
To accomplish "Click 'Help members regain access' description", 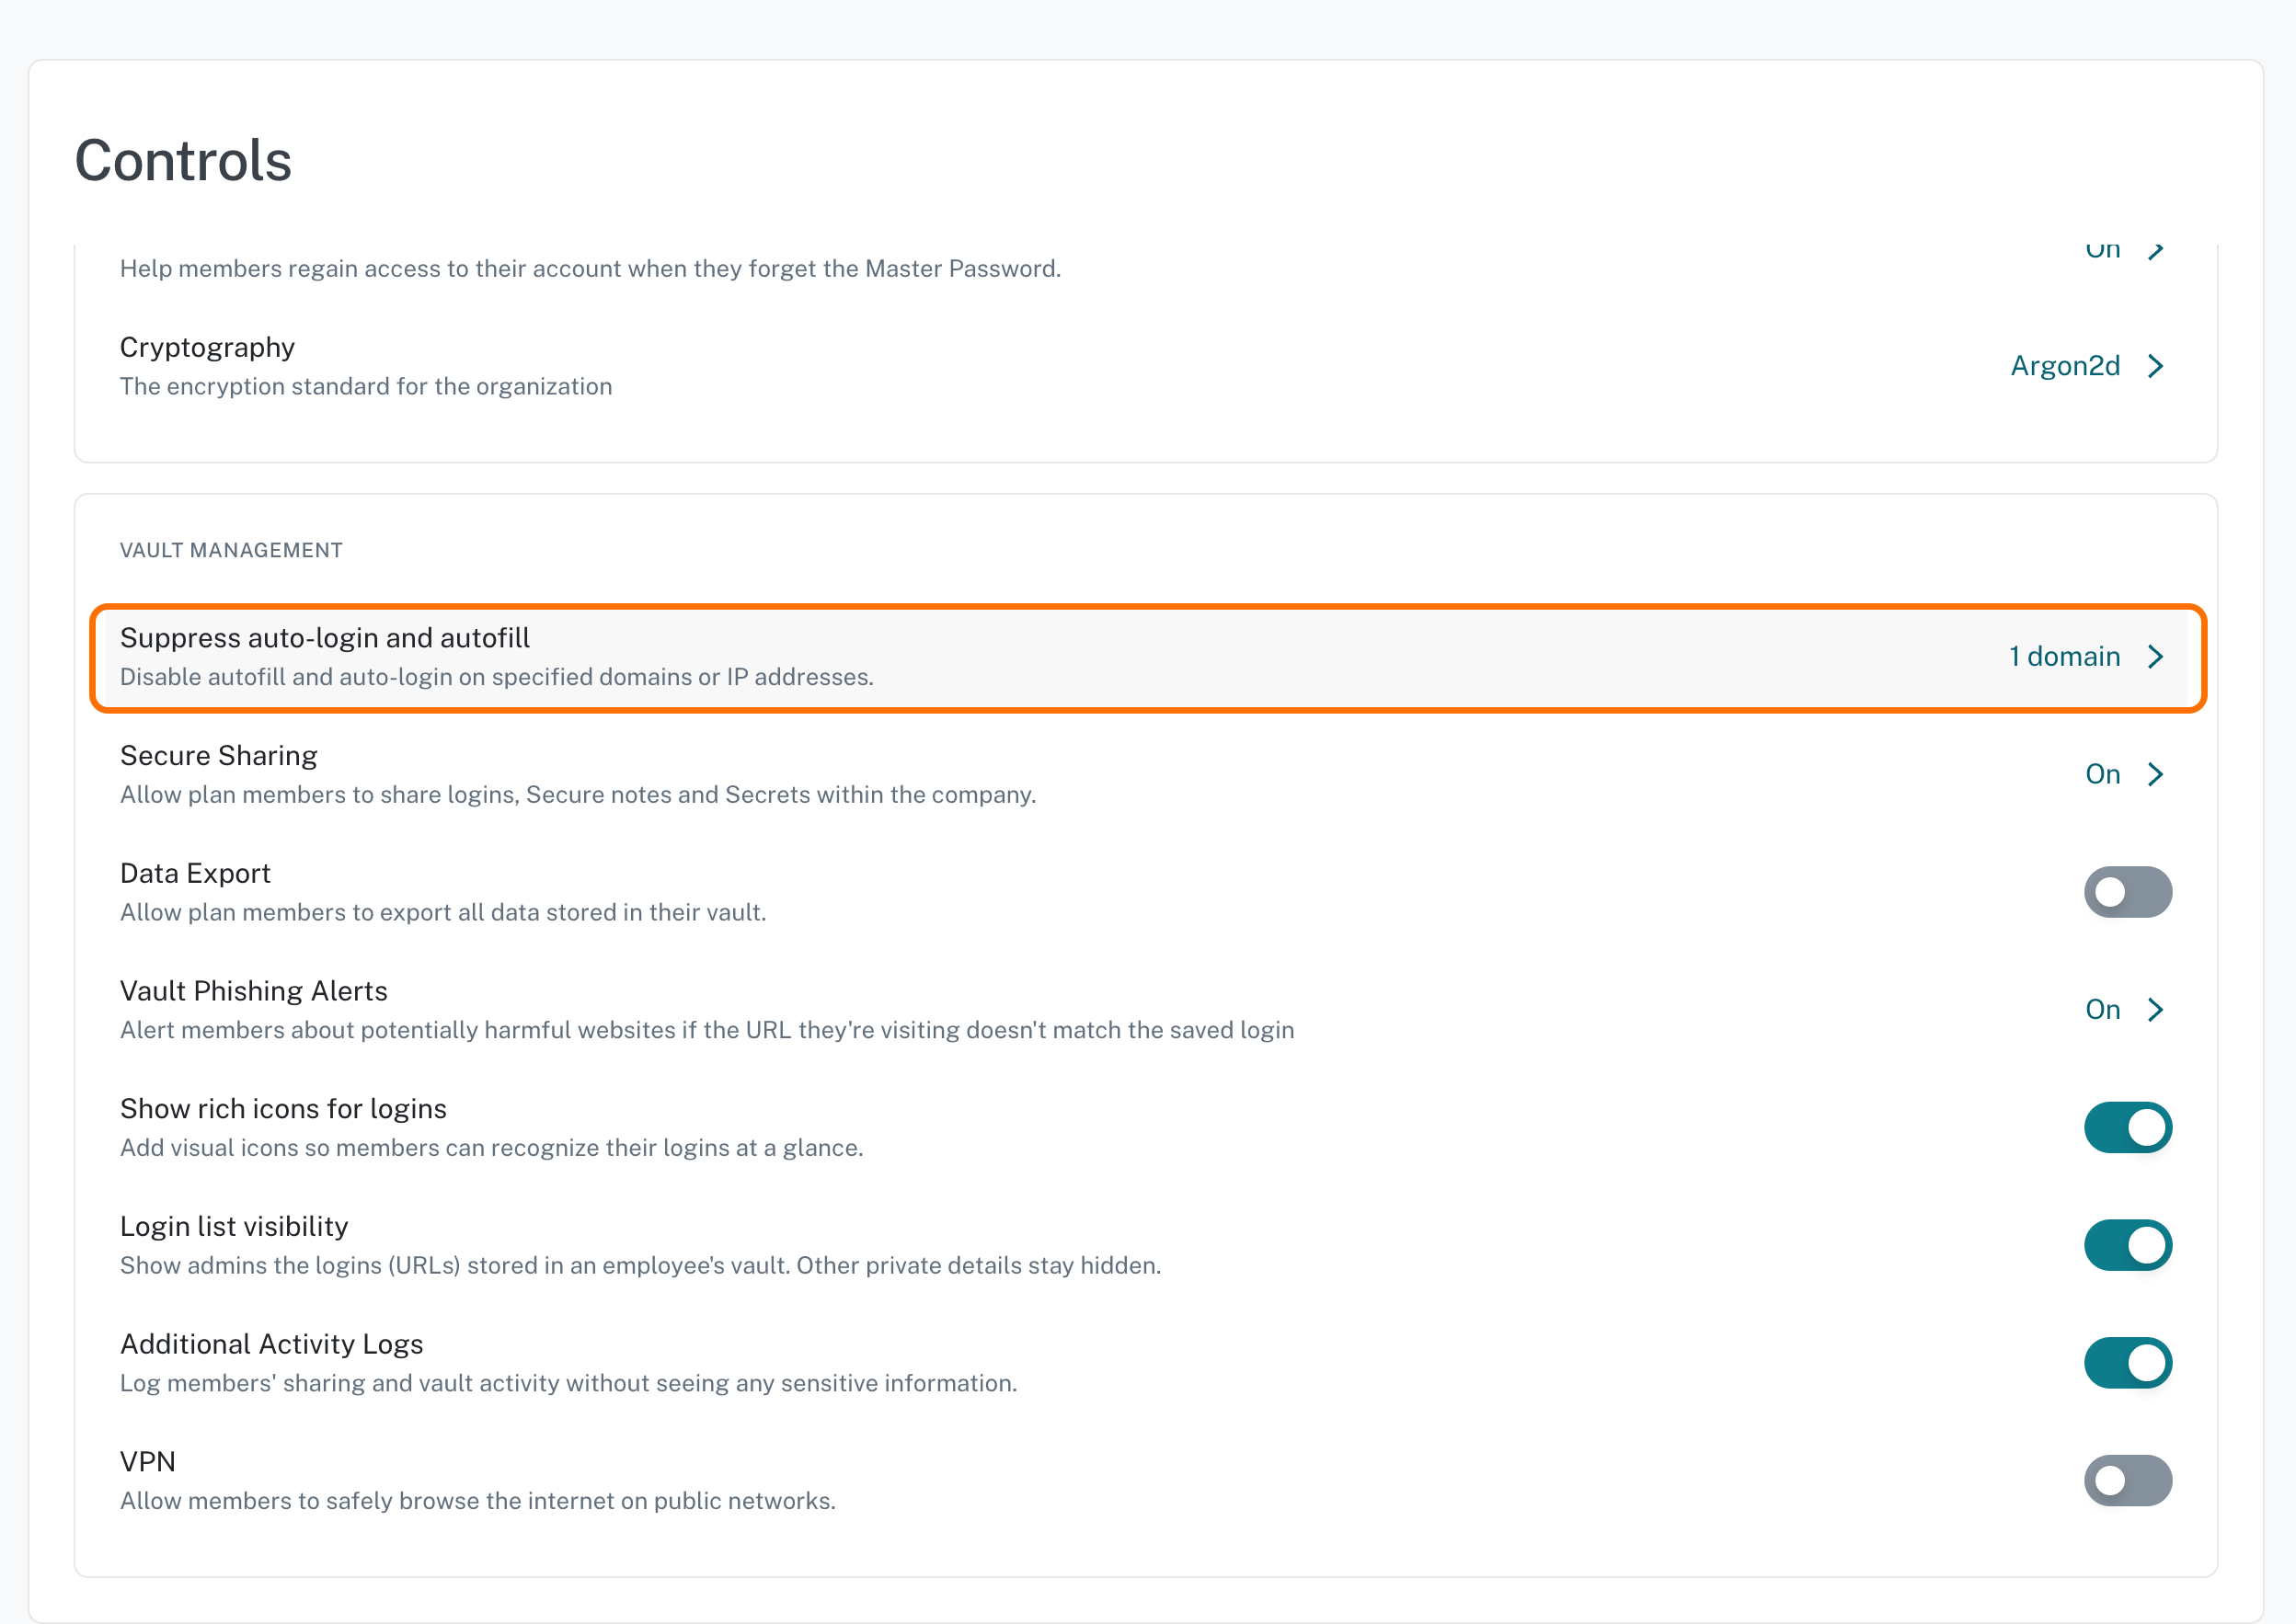I will [x=590, y=269].
